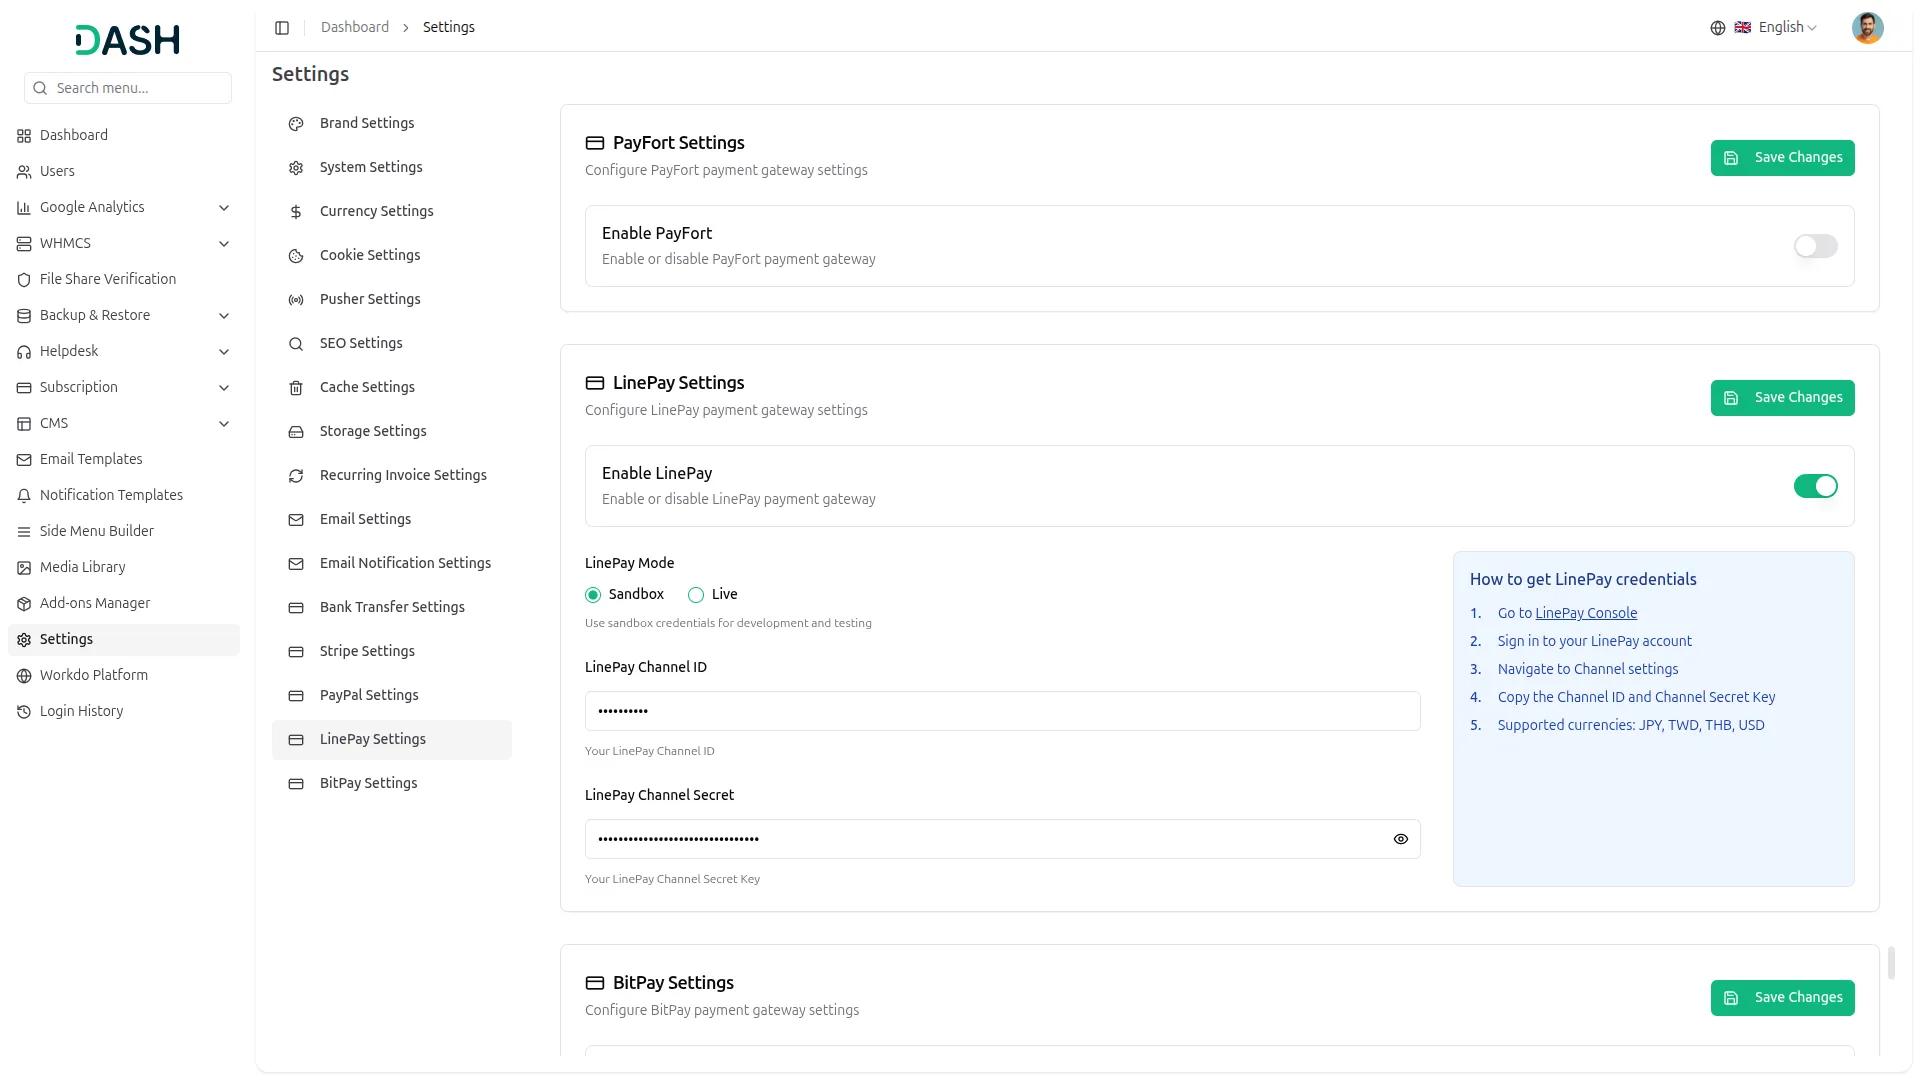Expand the CMS submenu chevron
The height and width of the screenshot is (1080, 1920).
pyautogui.click(x=224, y=424)
